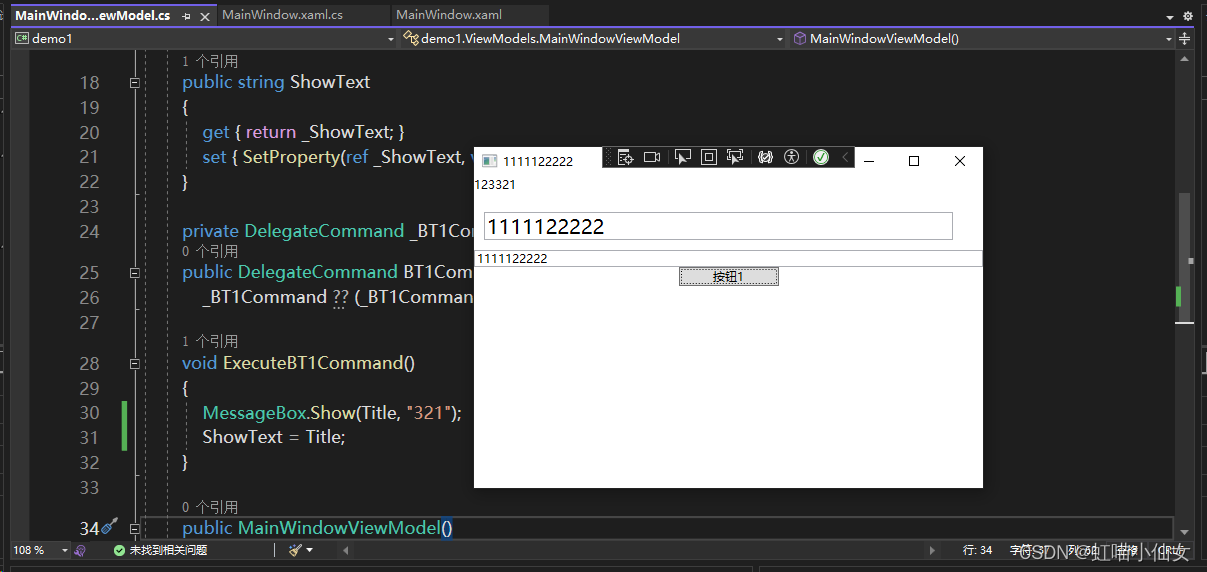
Task: Toggle Display Layout Adorners in debug toolbar
Action: pyautogui.click(x=709, y=157)
